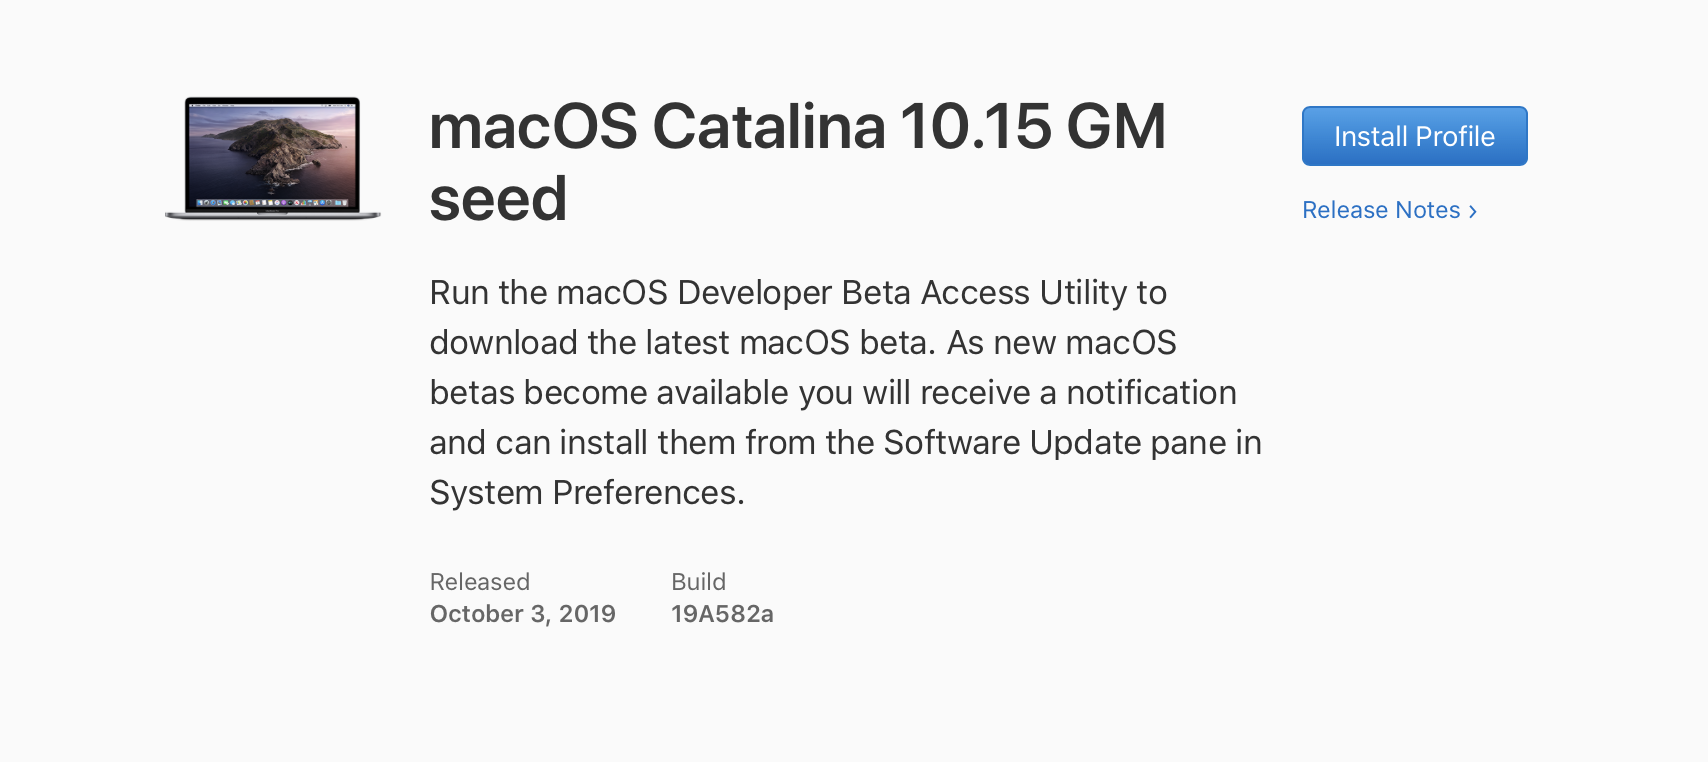Select the release date October 3, 2019
The width and height of the screenshot is (1708, 762).
[x=523, y=614]
